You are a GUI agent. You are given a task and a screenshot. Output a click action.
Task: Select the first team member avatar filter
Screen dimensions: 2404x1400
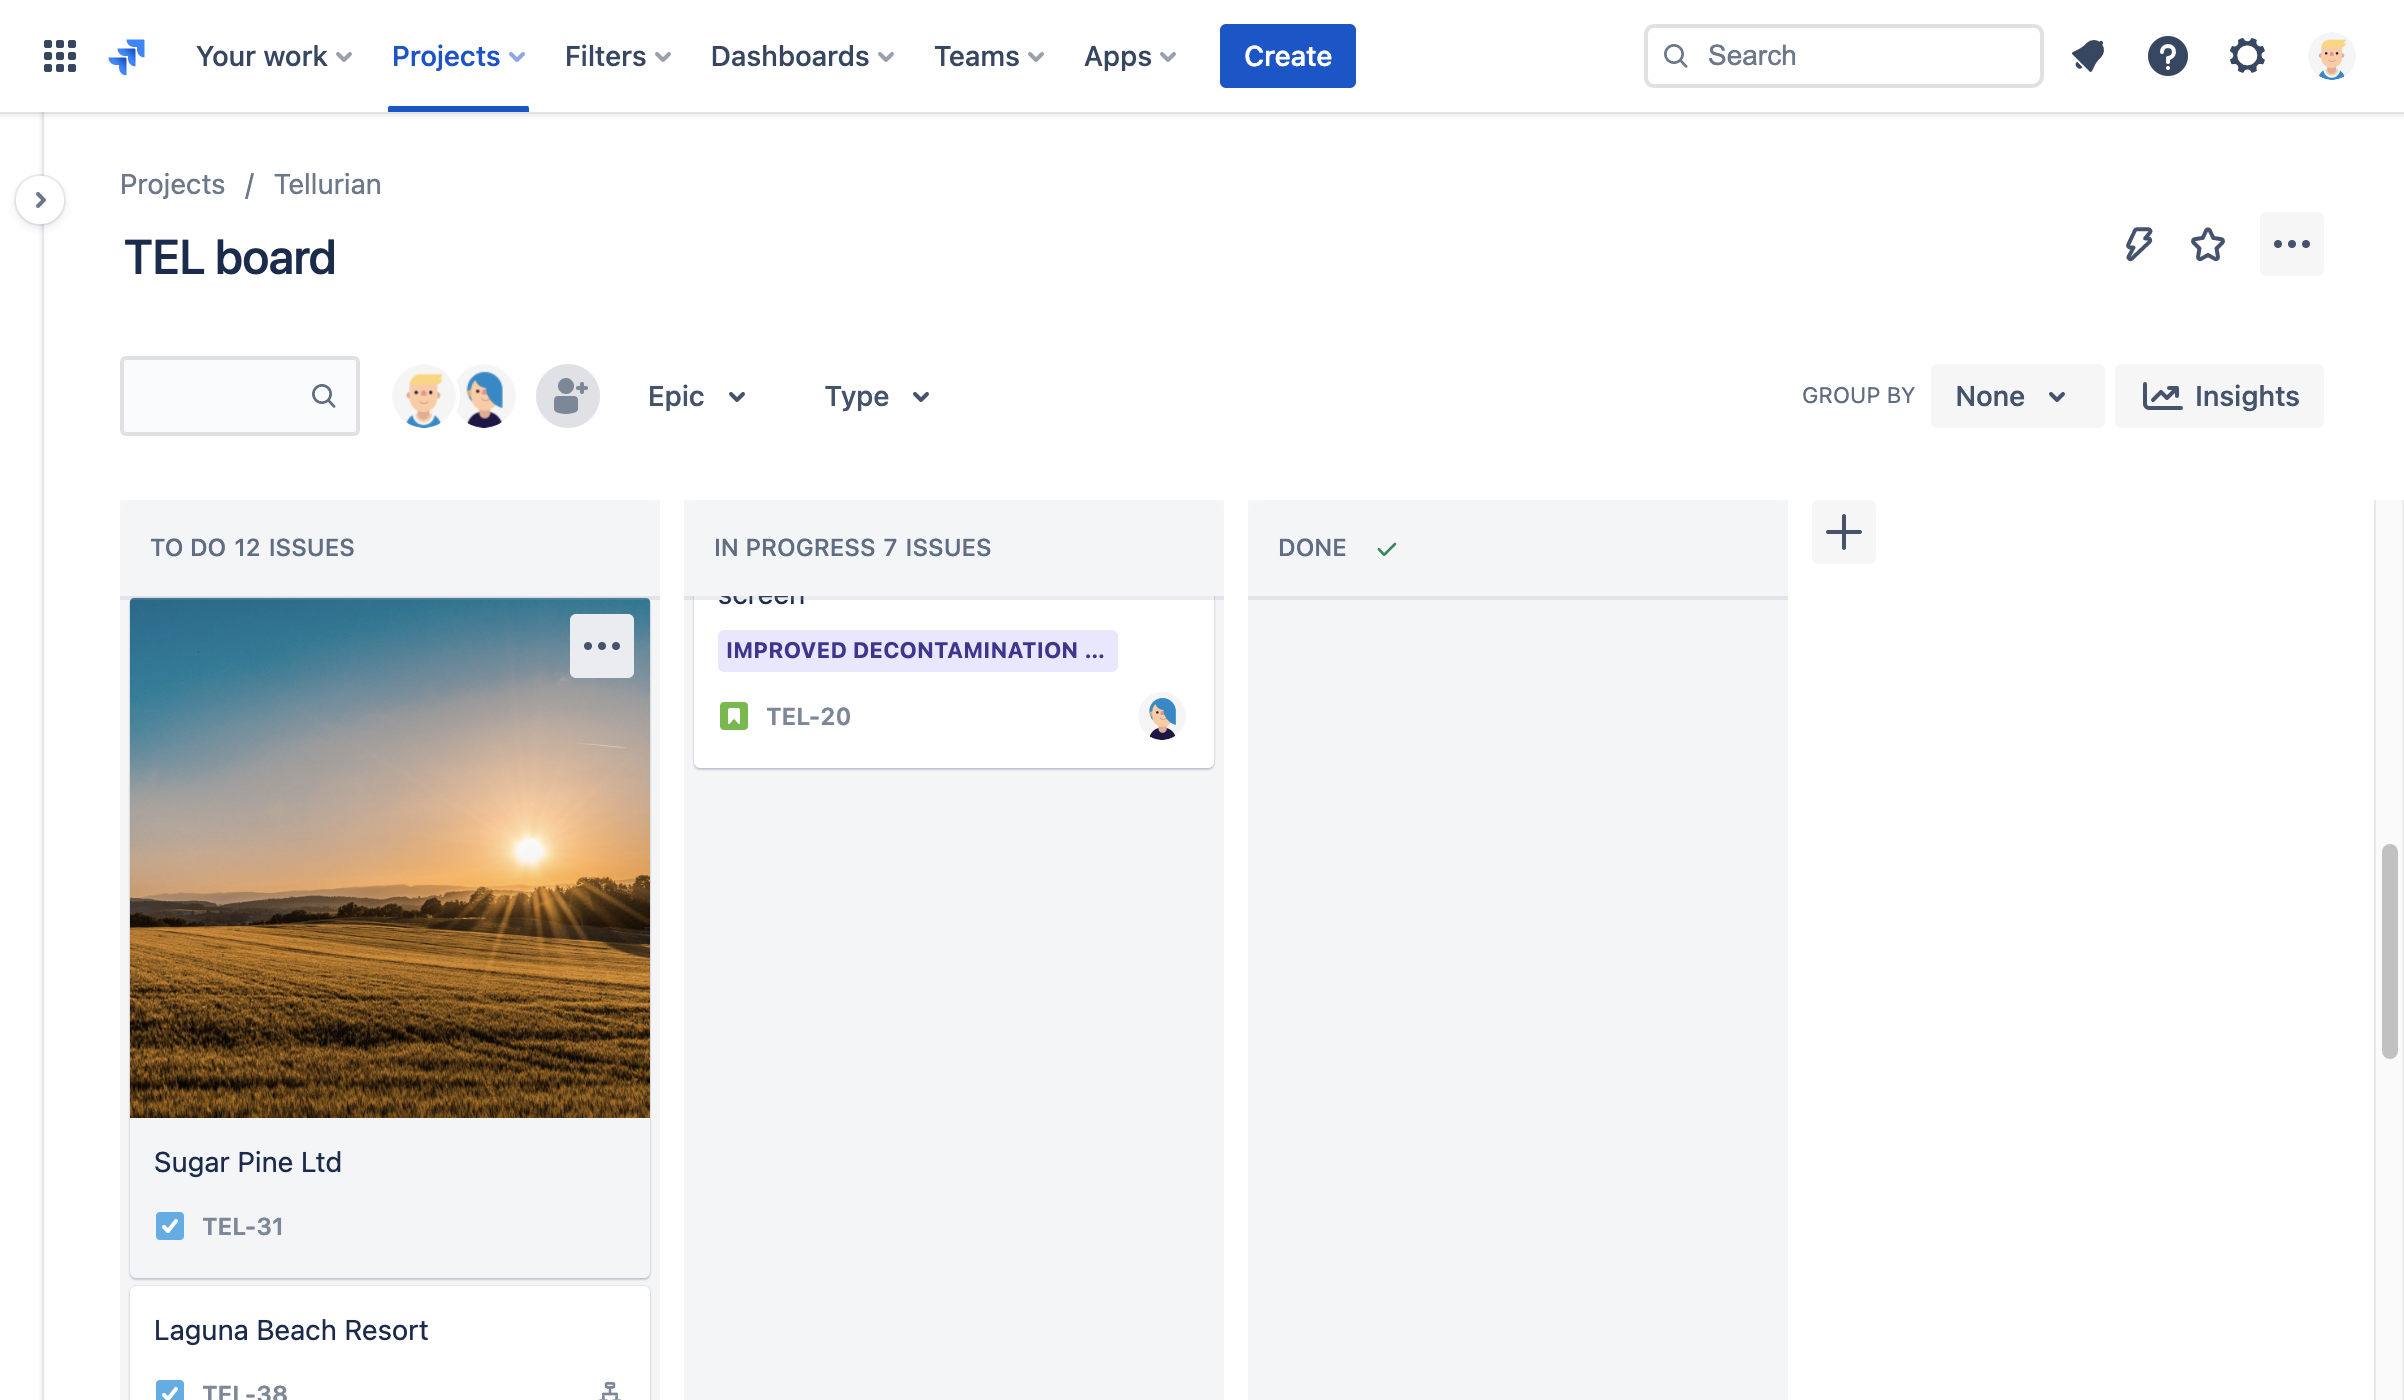(423, 395)
